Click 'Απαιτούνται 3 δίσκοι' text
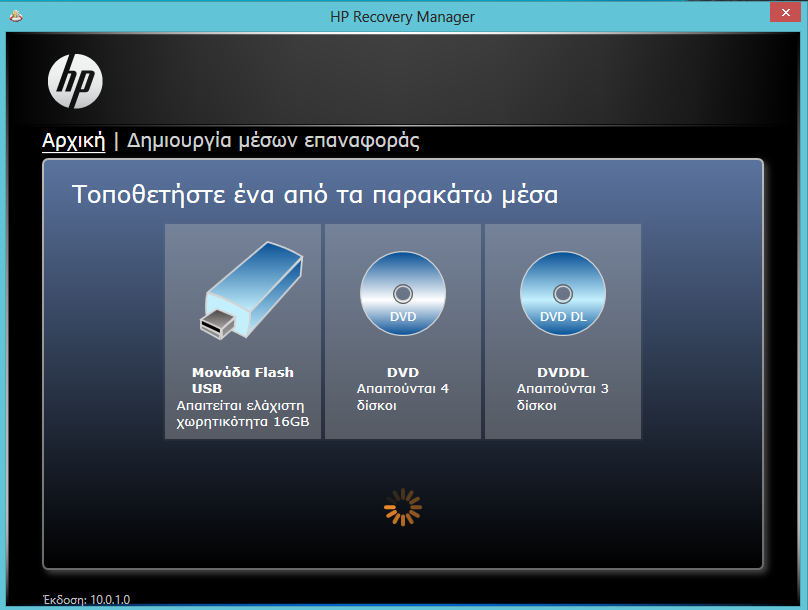 click(x=562, y=397)
